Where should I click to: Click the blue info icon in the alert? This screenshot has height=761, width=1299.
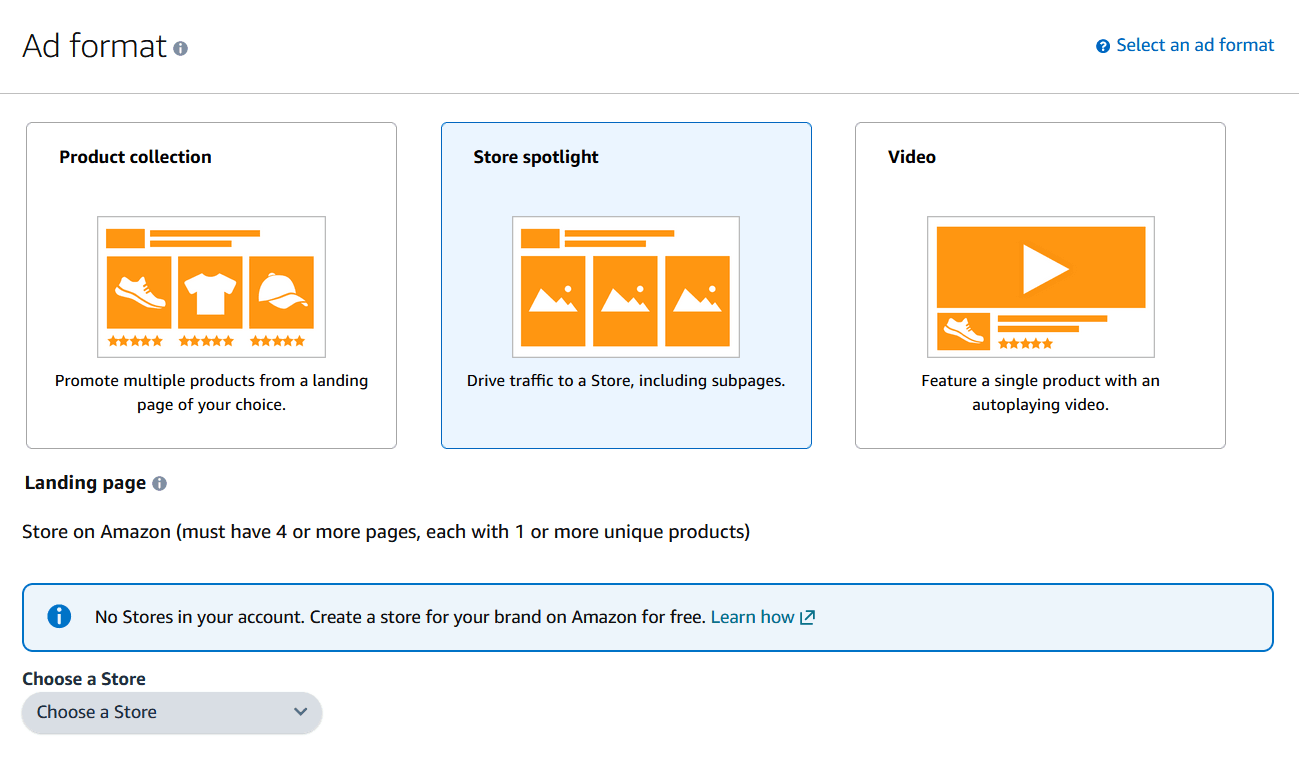click(59, 617)
